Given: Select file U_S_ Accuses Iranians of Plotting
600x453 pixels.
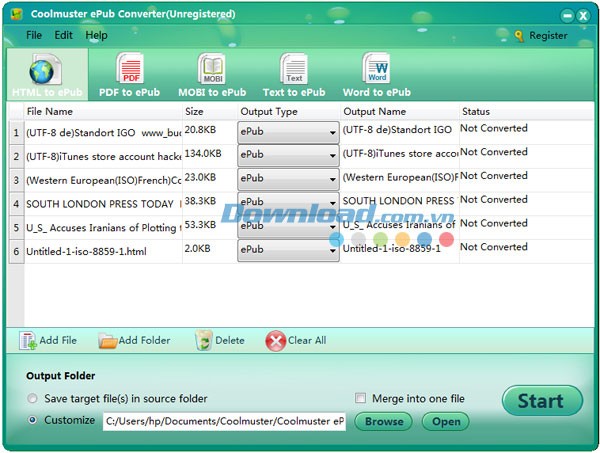Looking at the screenshot, I should click(104, 228).
